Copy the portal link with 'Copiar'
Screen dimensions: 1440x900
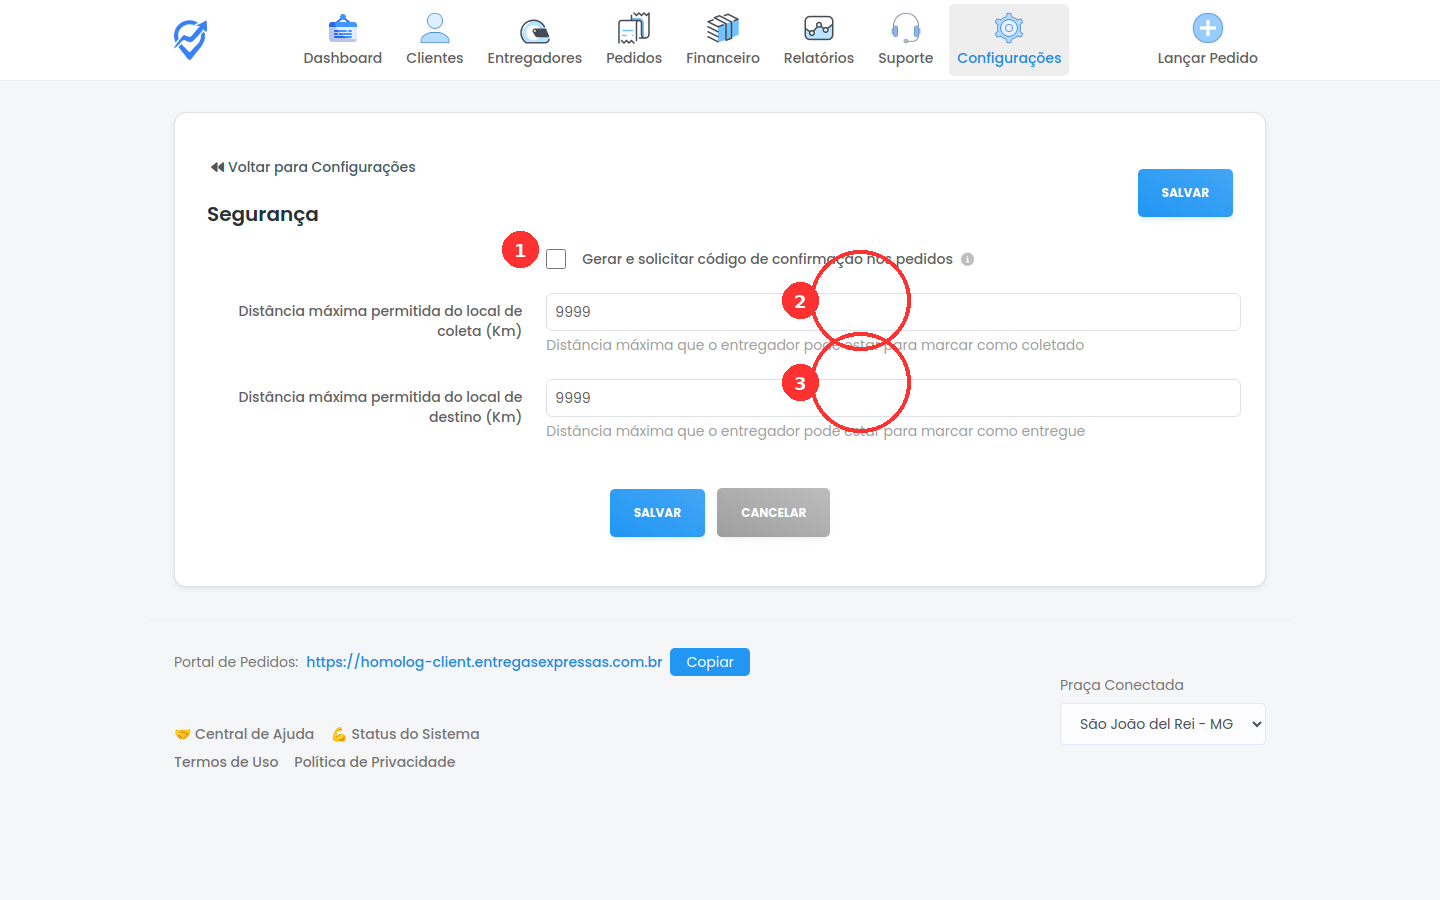(x=710, y=661)
